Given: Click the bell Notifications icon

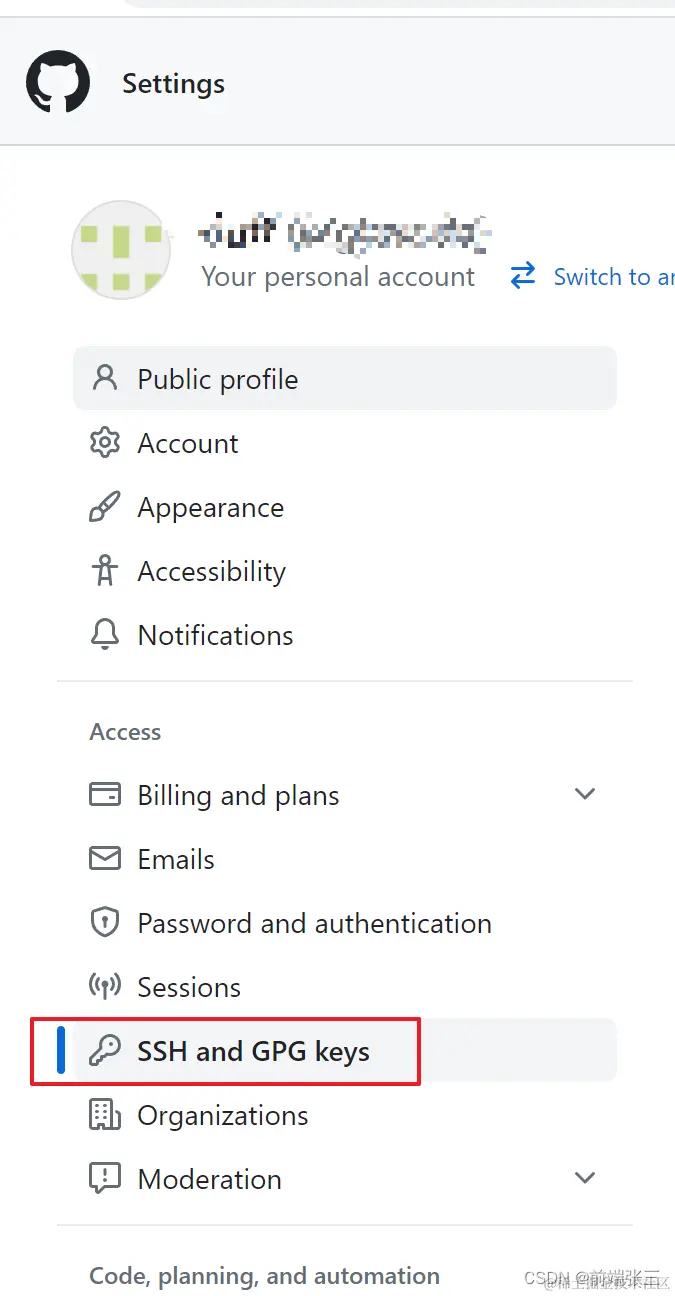Looking at the screenshot, I should tap(104, 635).
